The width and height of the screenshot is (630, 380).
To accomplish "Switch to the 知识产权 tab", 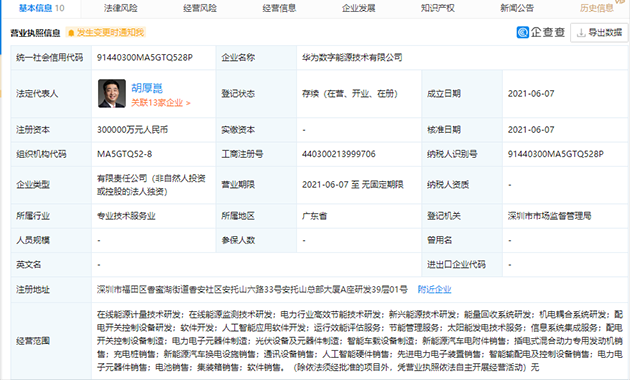I will tap(438, 8).
